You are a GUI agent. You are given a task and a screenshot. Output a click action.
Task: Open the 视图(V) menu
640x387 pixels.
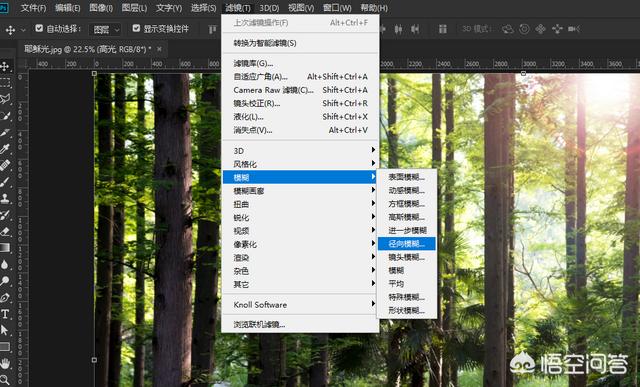(301, 8)
